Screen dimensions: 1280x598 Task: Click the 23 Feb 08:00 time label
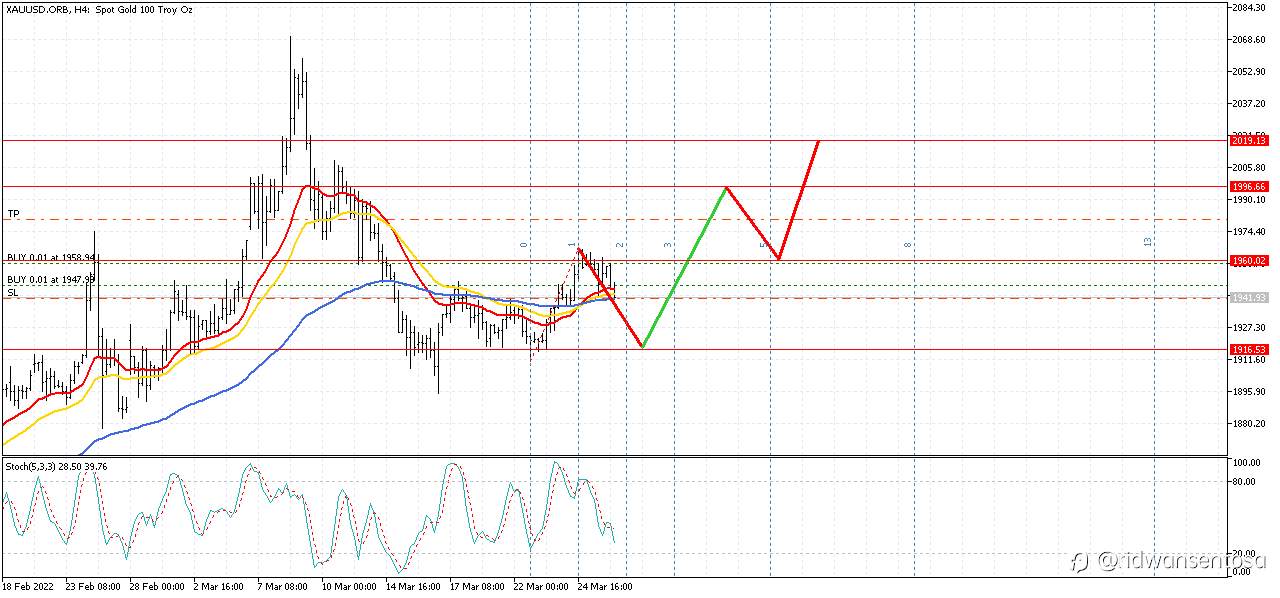point(93,587)
